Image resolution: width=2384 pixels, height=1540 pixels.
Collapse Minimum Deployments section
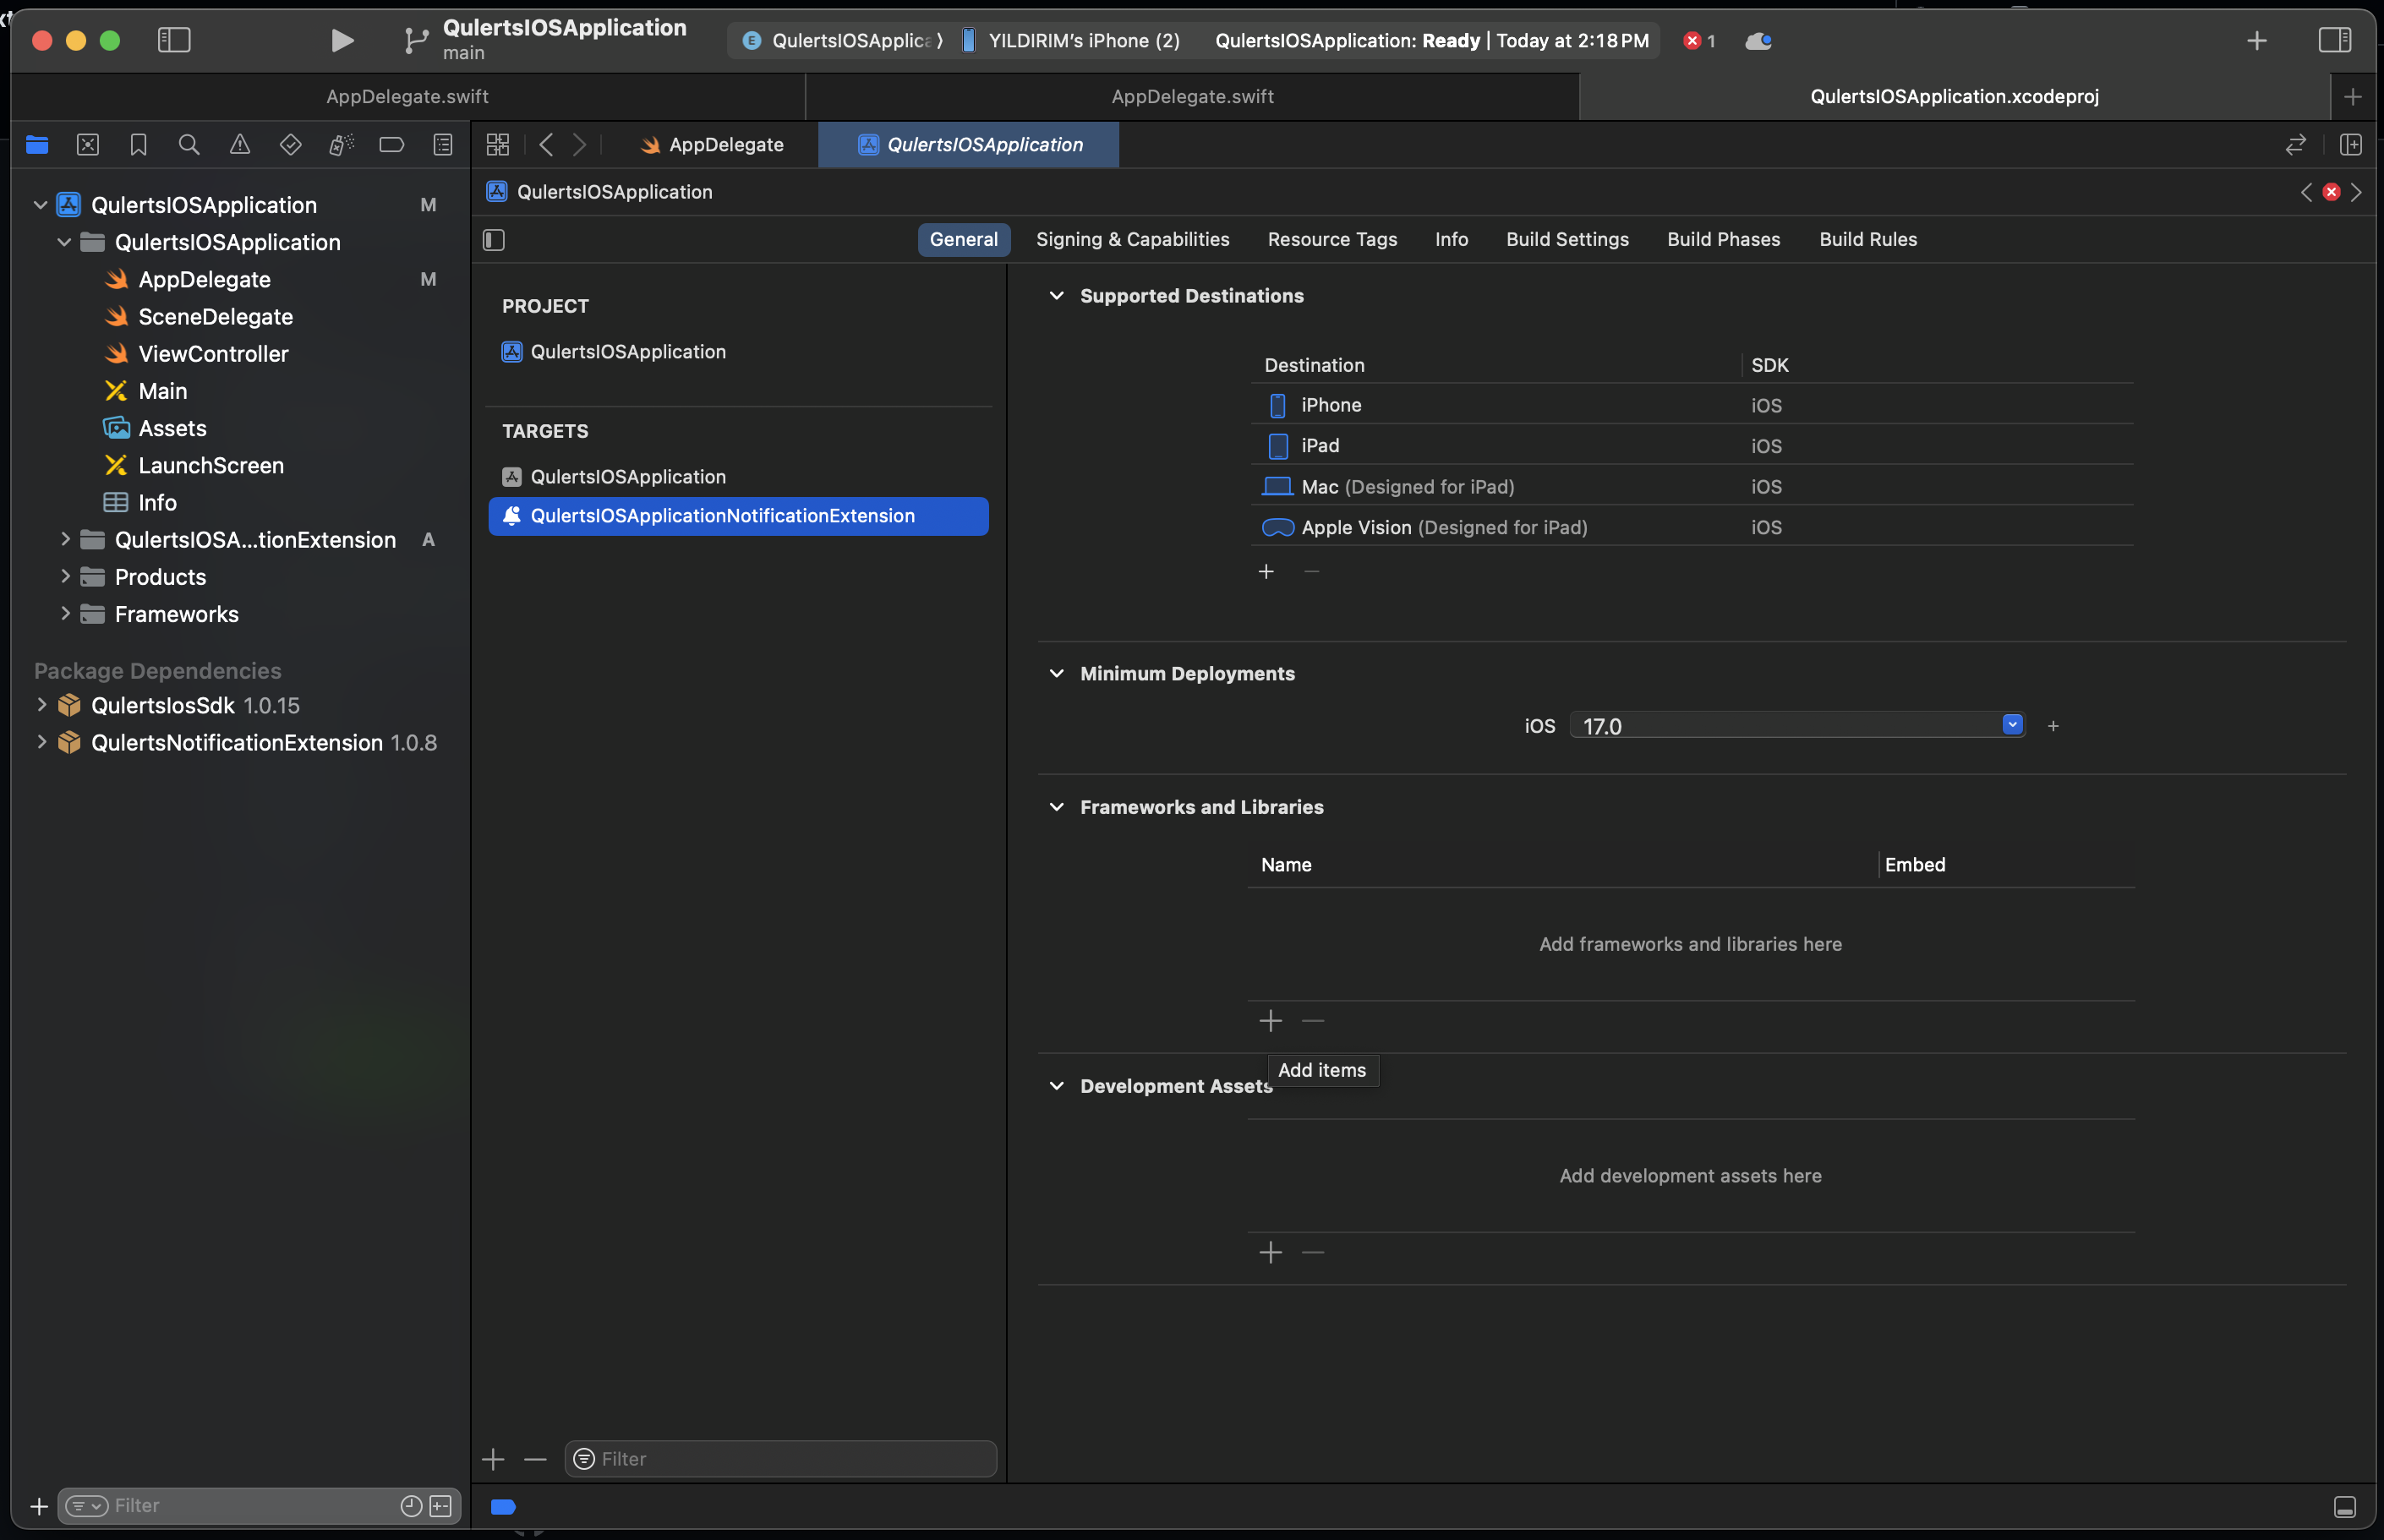(x=1056, y=674)
